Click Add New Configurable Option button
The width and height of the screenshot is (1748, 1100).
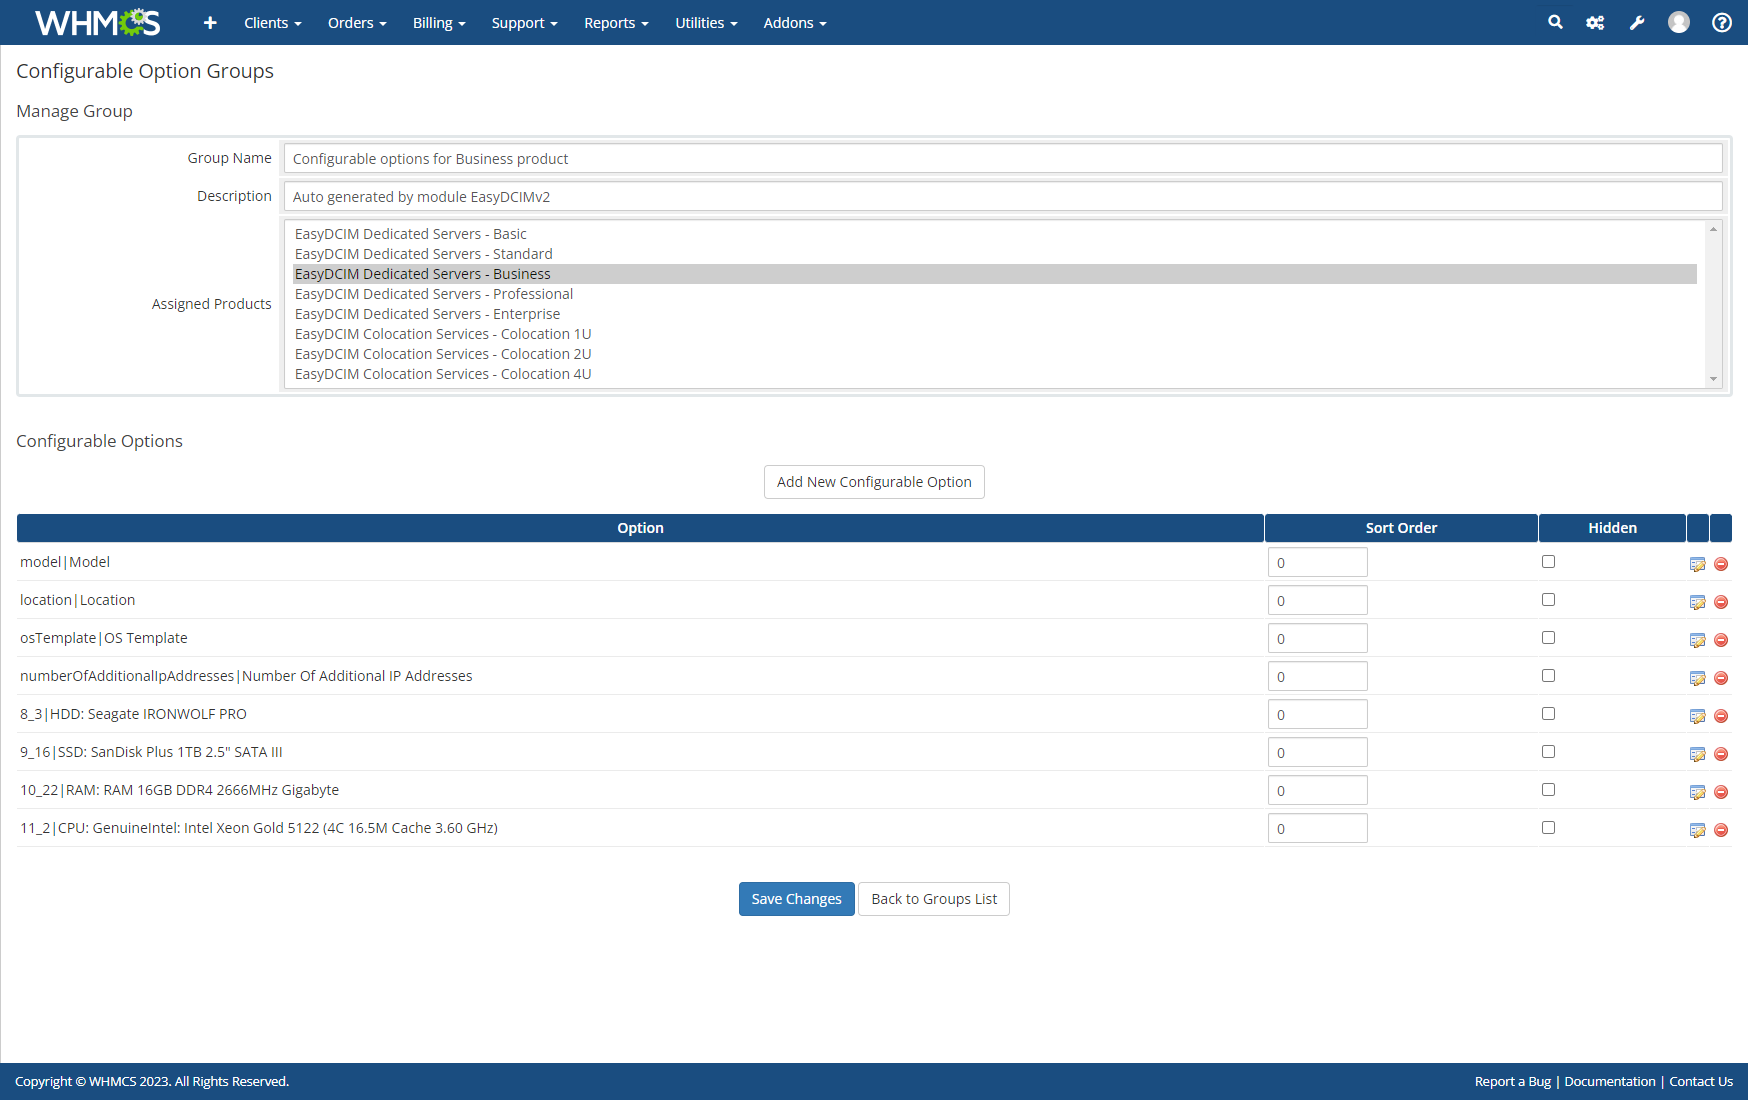tap(874, 482)
